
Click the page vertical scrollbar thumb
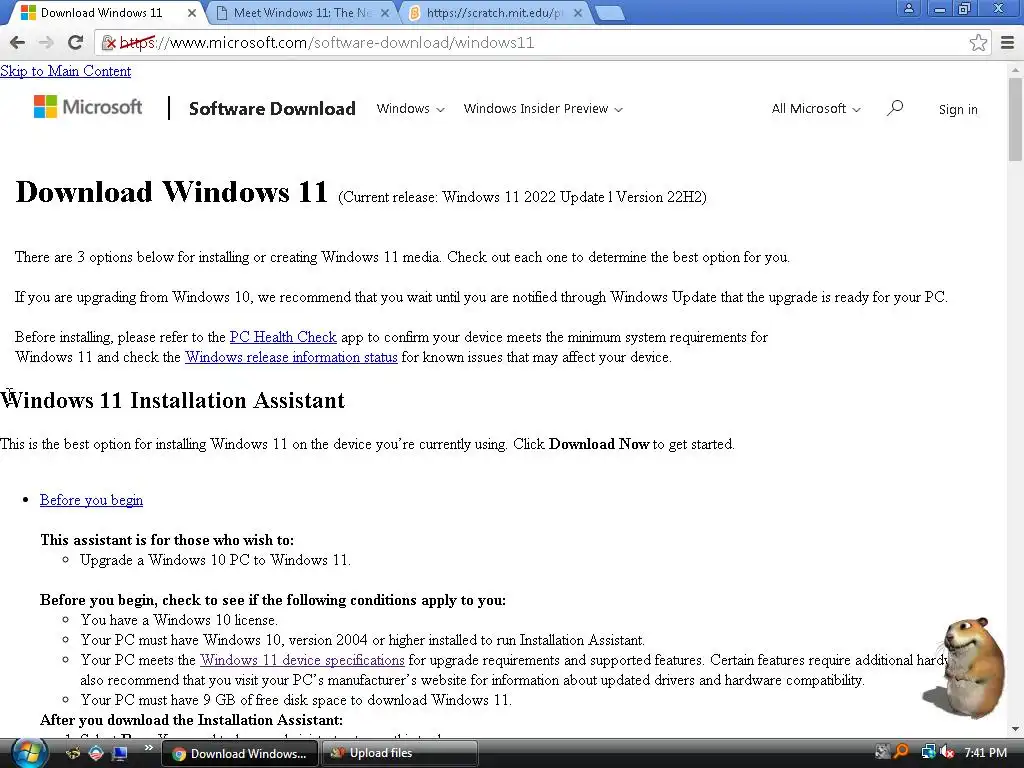[x=1015, y=119]
